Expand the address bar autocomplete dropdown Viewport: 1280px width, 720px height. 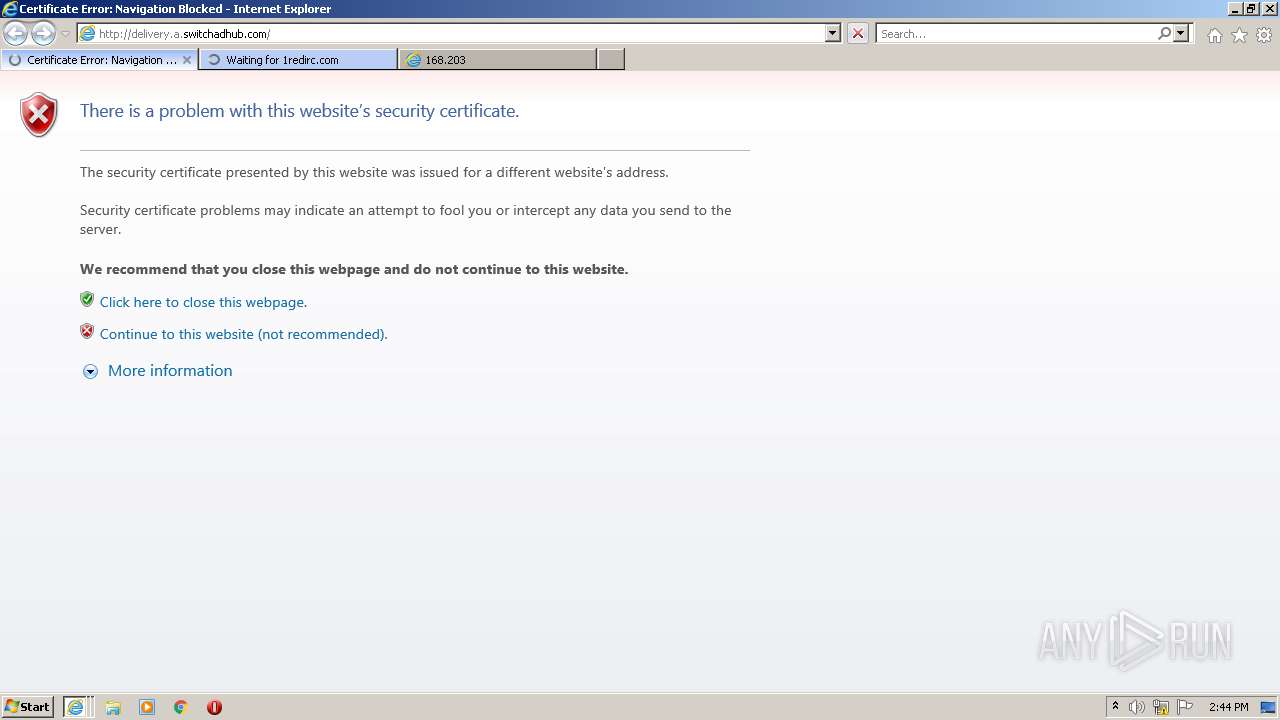pos(833,33)
